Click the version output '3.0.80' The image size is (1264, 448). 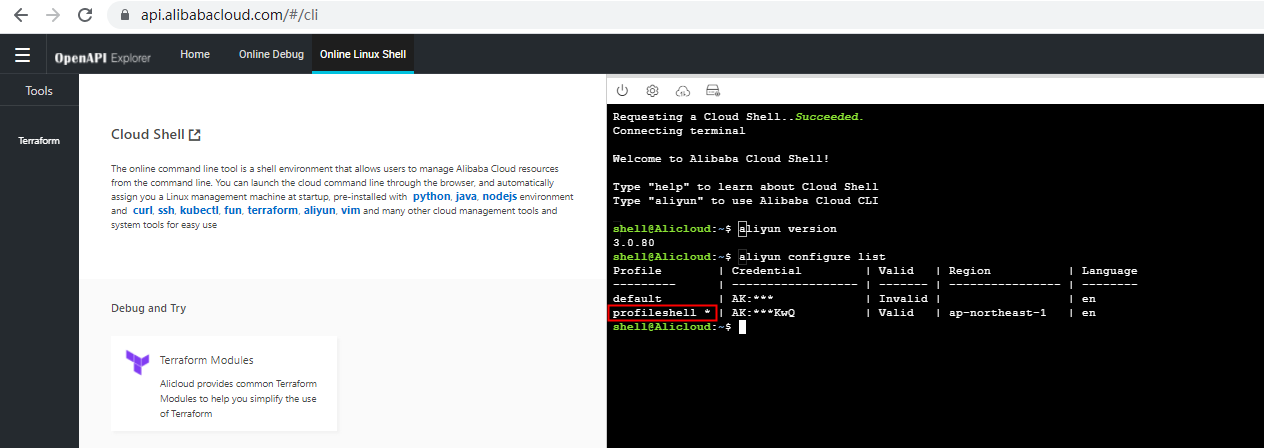tap(634, 243)
